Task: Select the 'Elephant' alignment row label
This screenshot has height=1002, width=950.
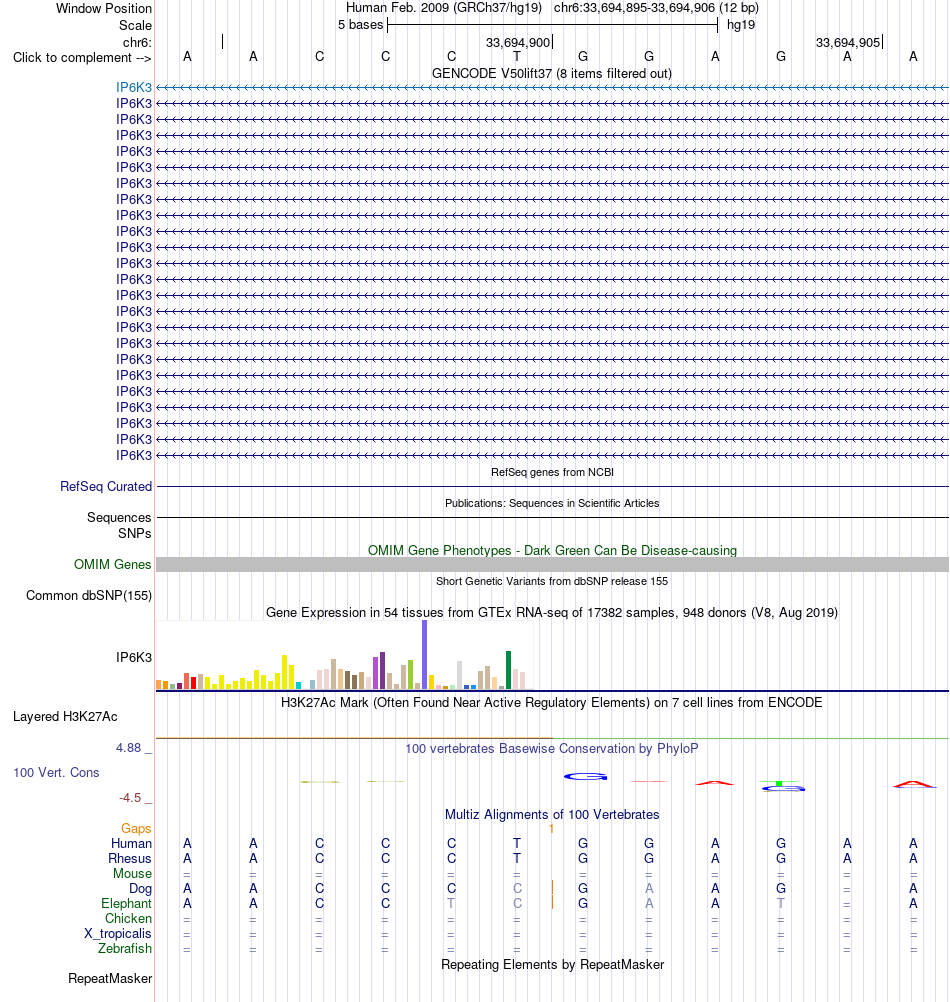Action: tap(126, 904)
